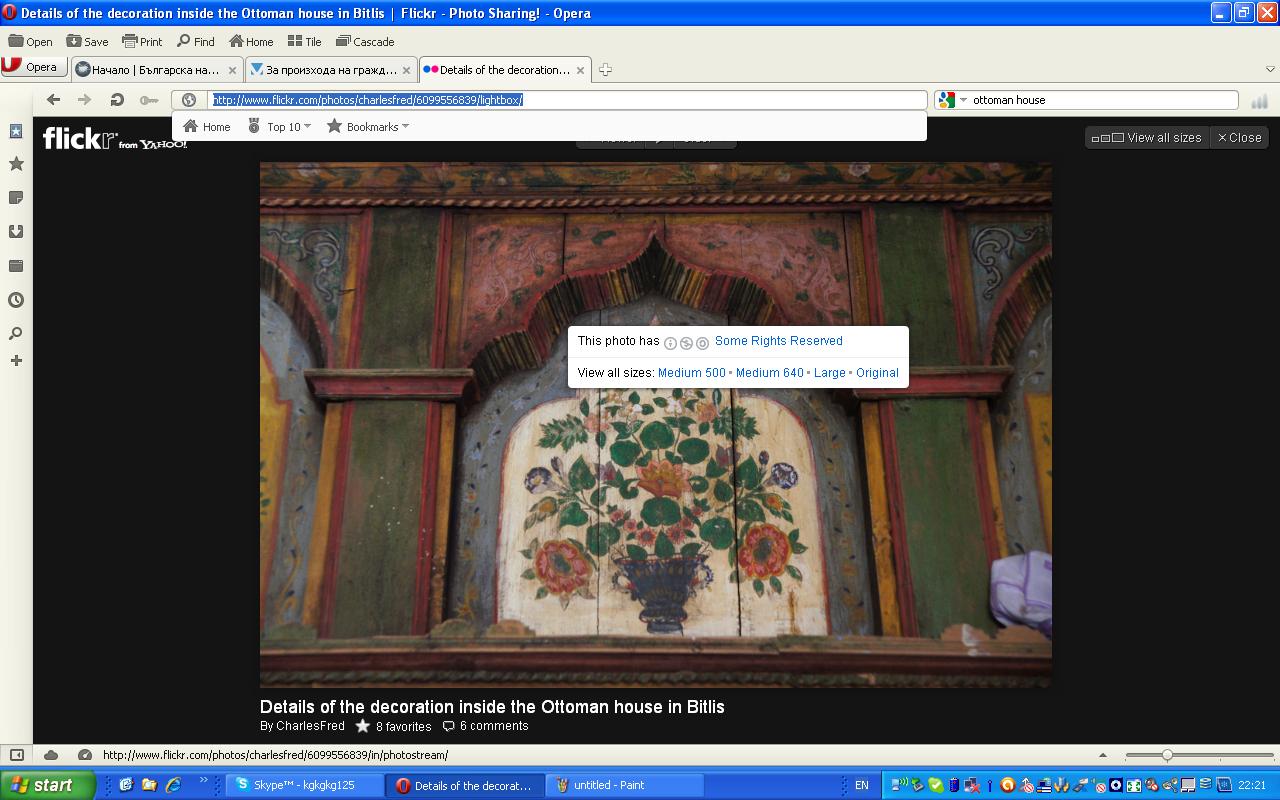Click the Open toolbar button
This screenshot has width=1280, height=800.
[x=30, y=42]
